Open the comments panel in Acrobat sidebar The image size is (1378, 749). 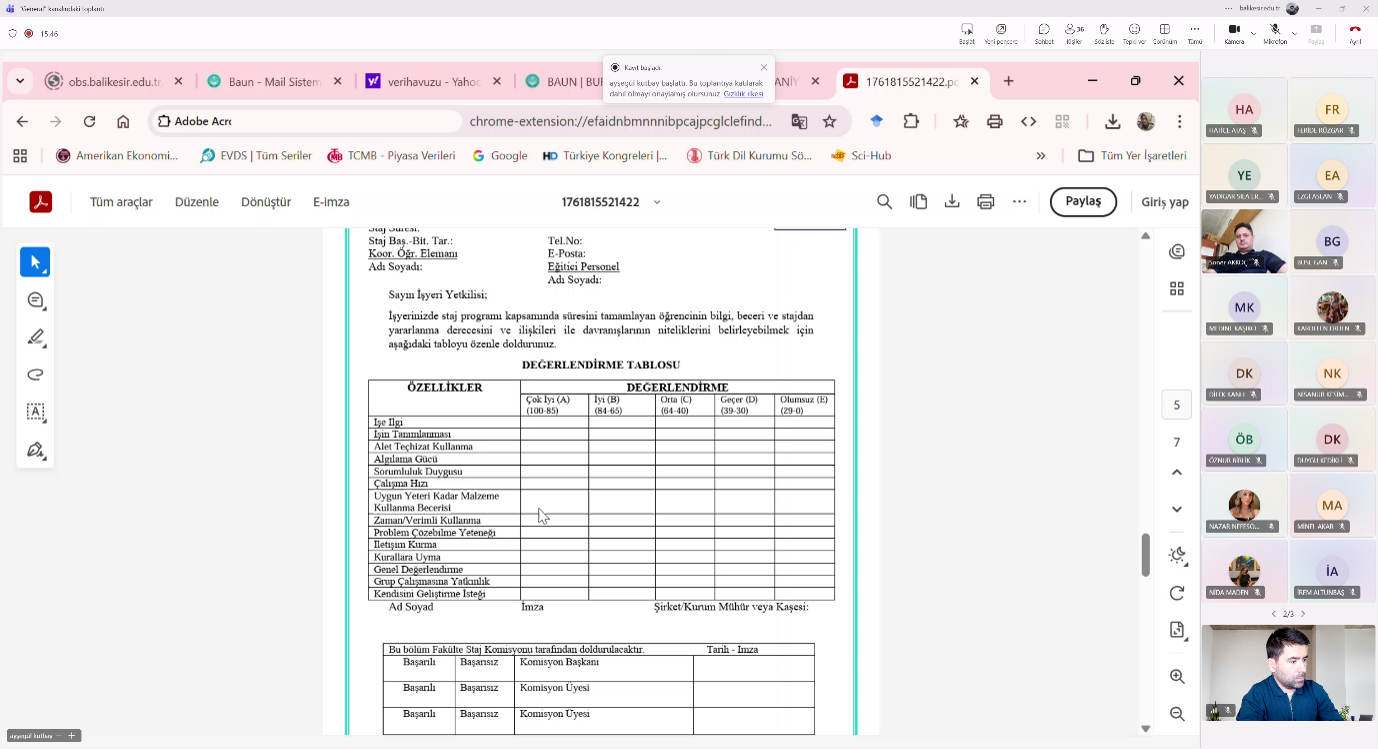(x=1177, y=251)
